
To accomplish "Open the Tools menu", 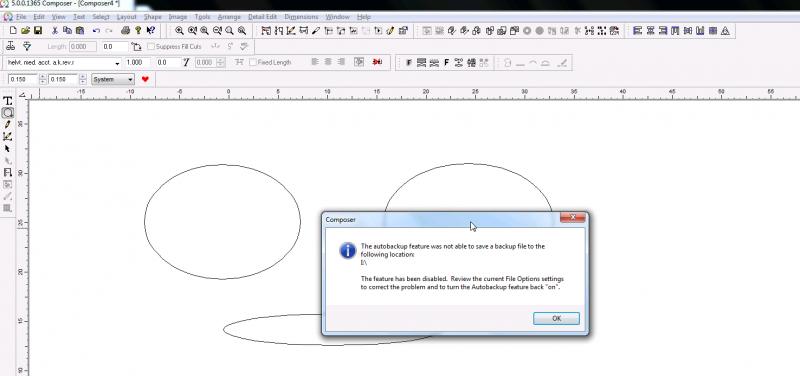I will tap(203, 17).
